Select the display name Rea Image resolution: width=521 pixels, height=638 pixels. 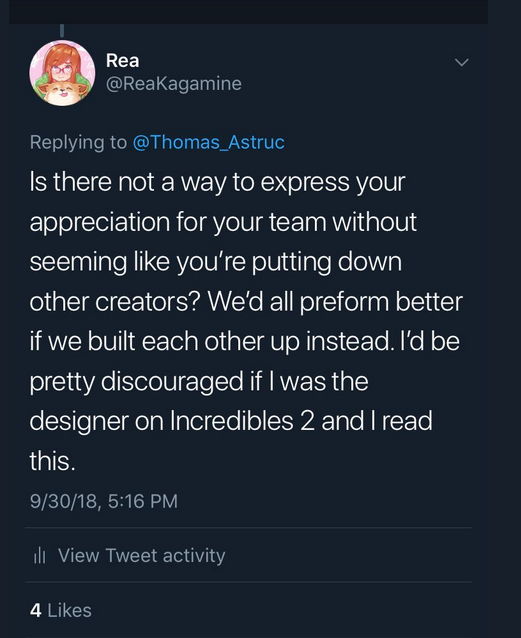click(123, 61)
